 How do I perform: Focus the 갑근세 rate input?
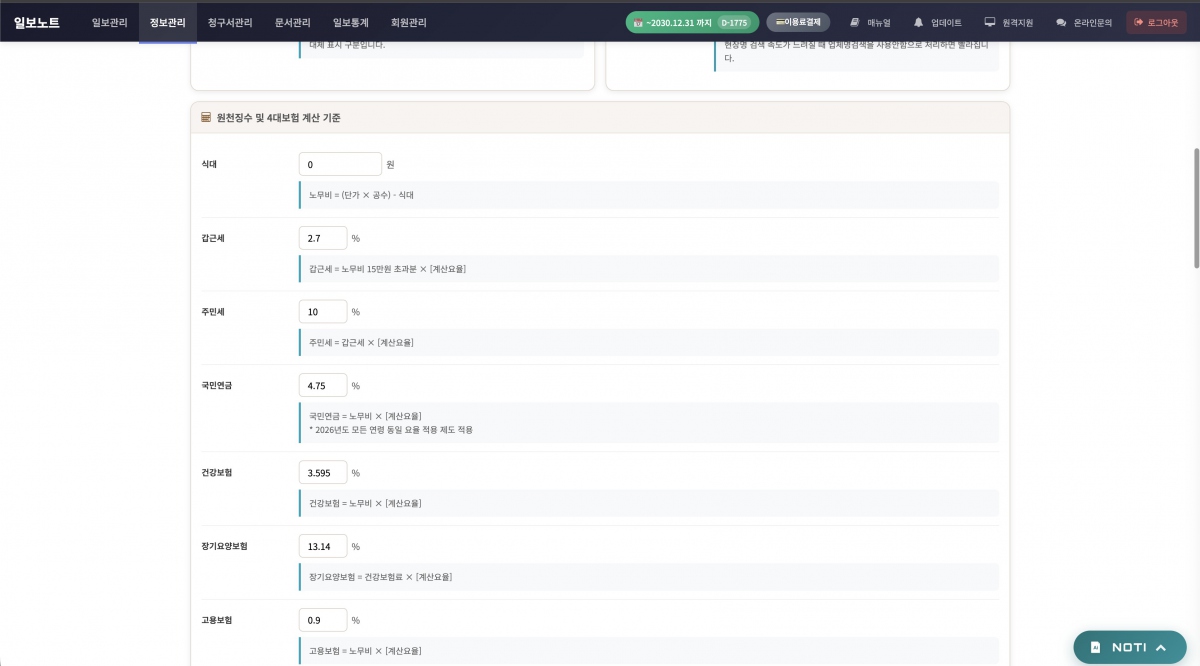[x=322, y=238]
